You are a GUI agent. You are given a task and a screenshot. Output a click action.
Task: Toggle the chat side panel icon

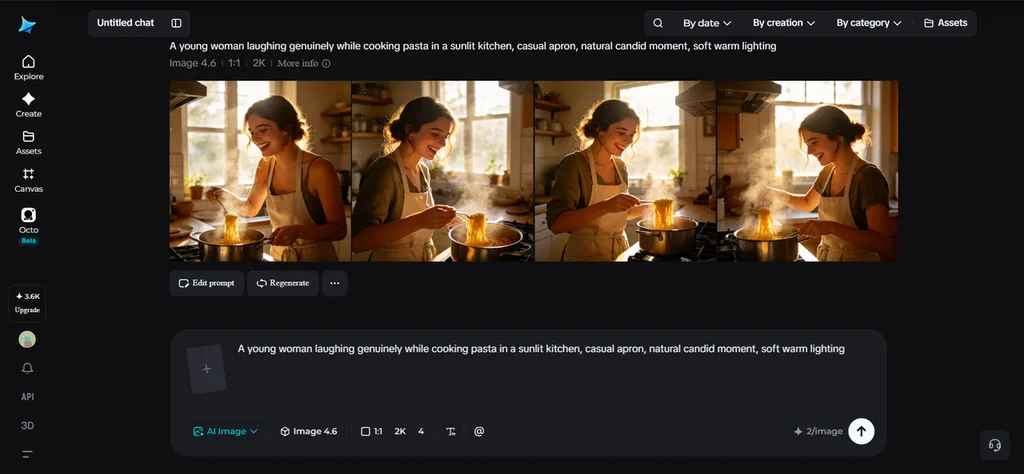176,23
